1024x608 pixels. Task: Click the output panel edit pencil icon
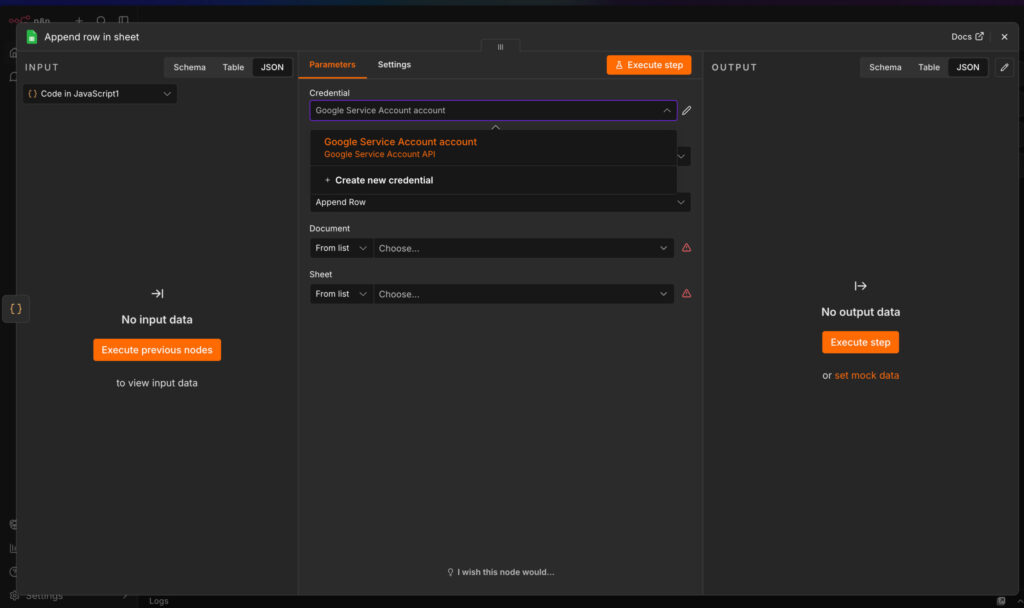tap(1004, 67)
